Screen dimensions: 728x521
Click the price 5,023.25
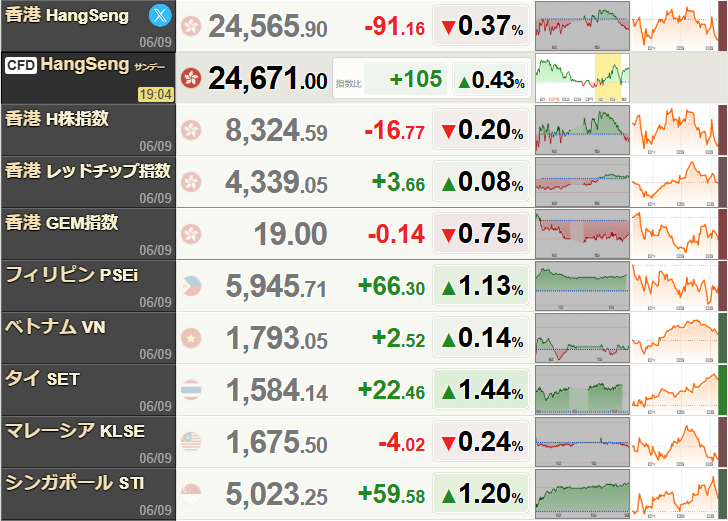[x=276, y=495]
